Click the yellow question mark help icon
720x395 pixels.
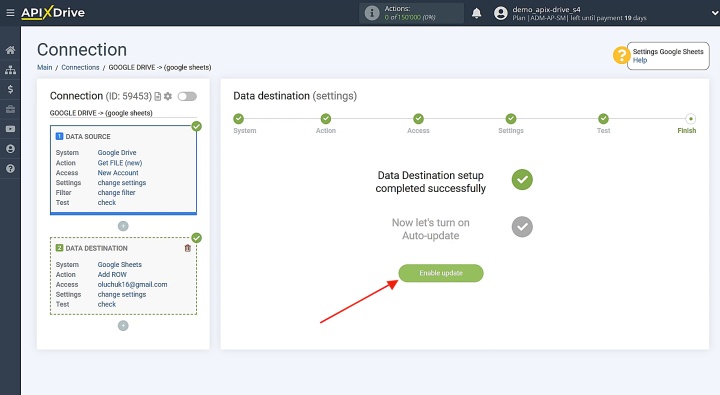tap(621, 55)
